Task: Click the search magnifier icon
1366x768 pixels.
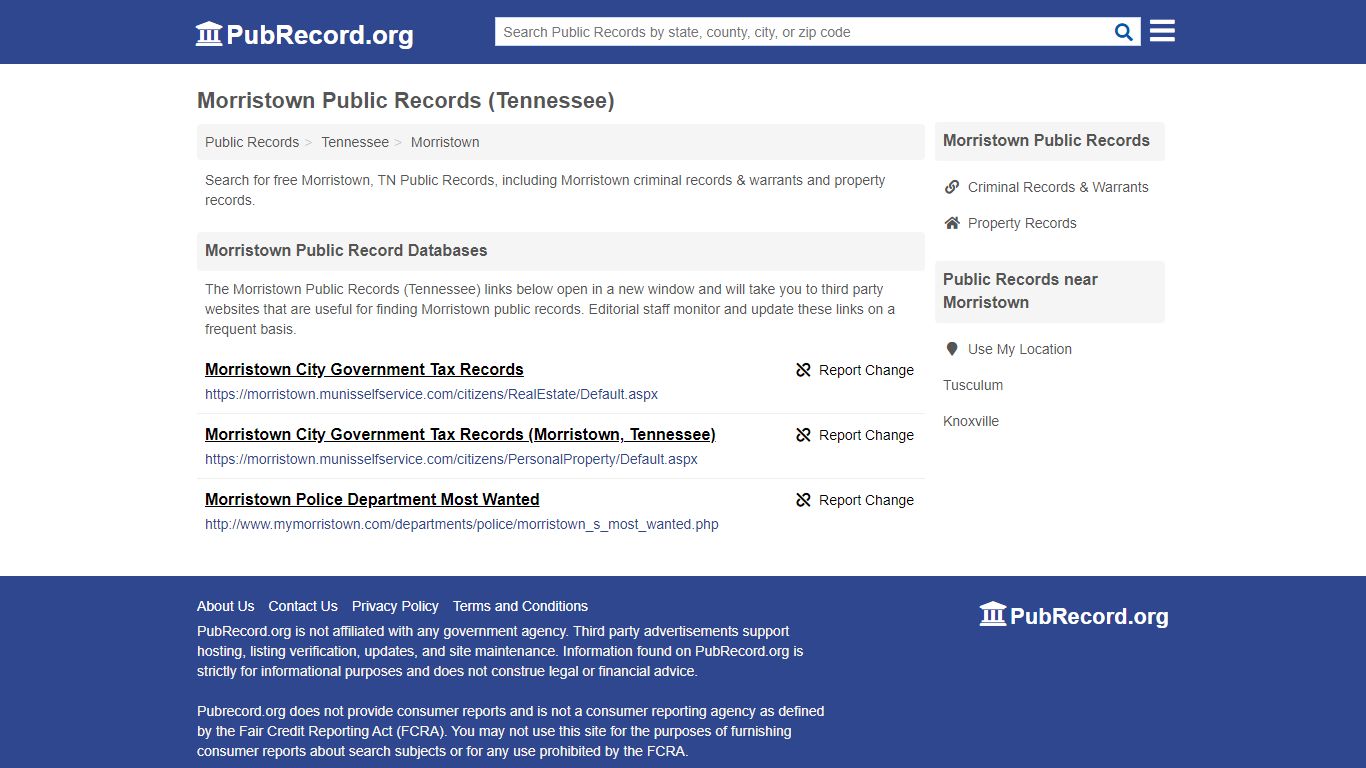Action: coord(1124,32)
